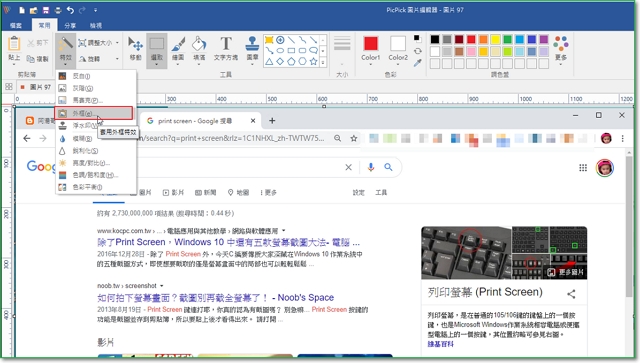Screen dimensions: 640x363
Task: Click the swap colors arrows icon
Action: click(417, 51)
